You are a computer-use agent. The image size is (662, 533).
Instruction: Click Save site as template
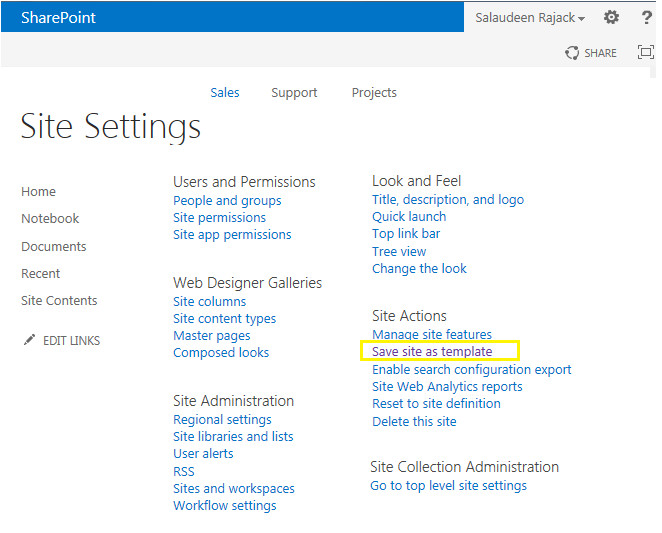tap(432, 351)
